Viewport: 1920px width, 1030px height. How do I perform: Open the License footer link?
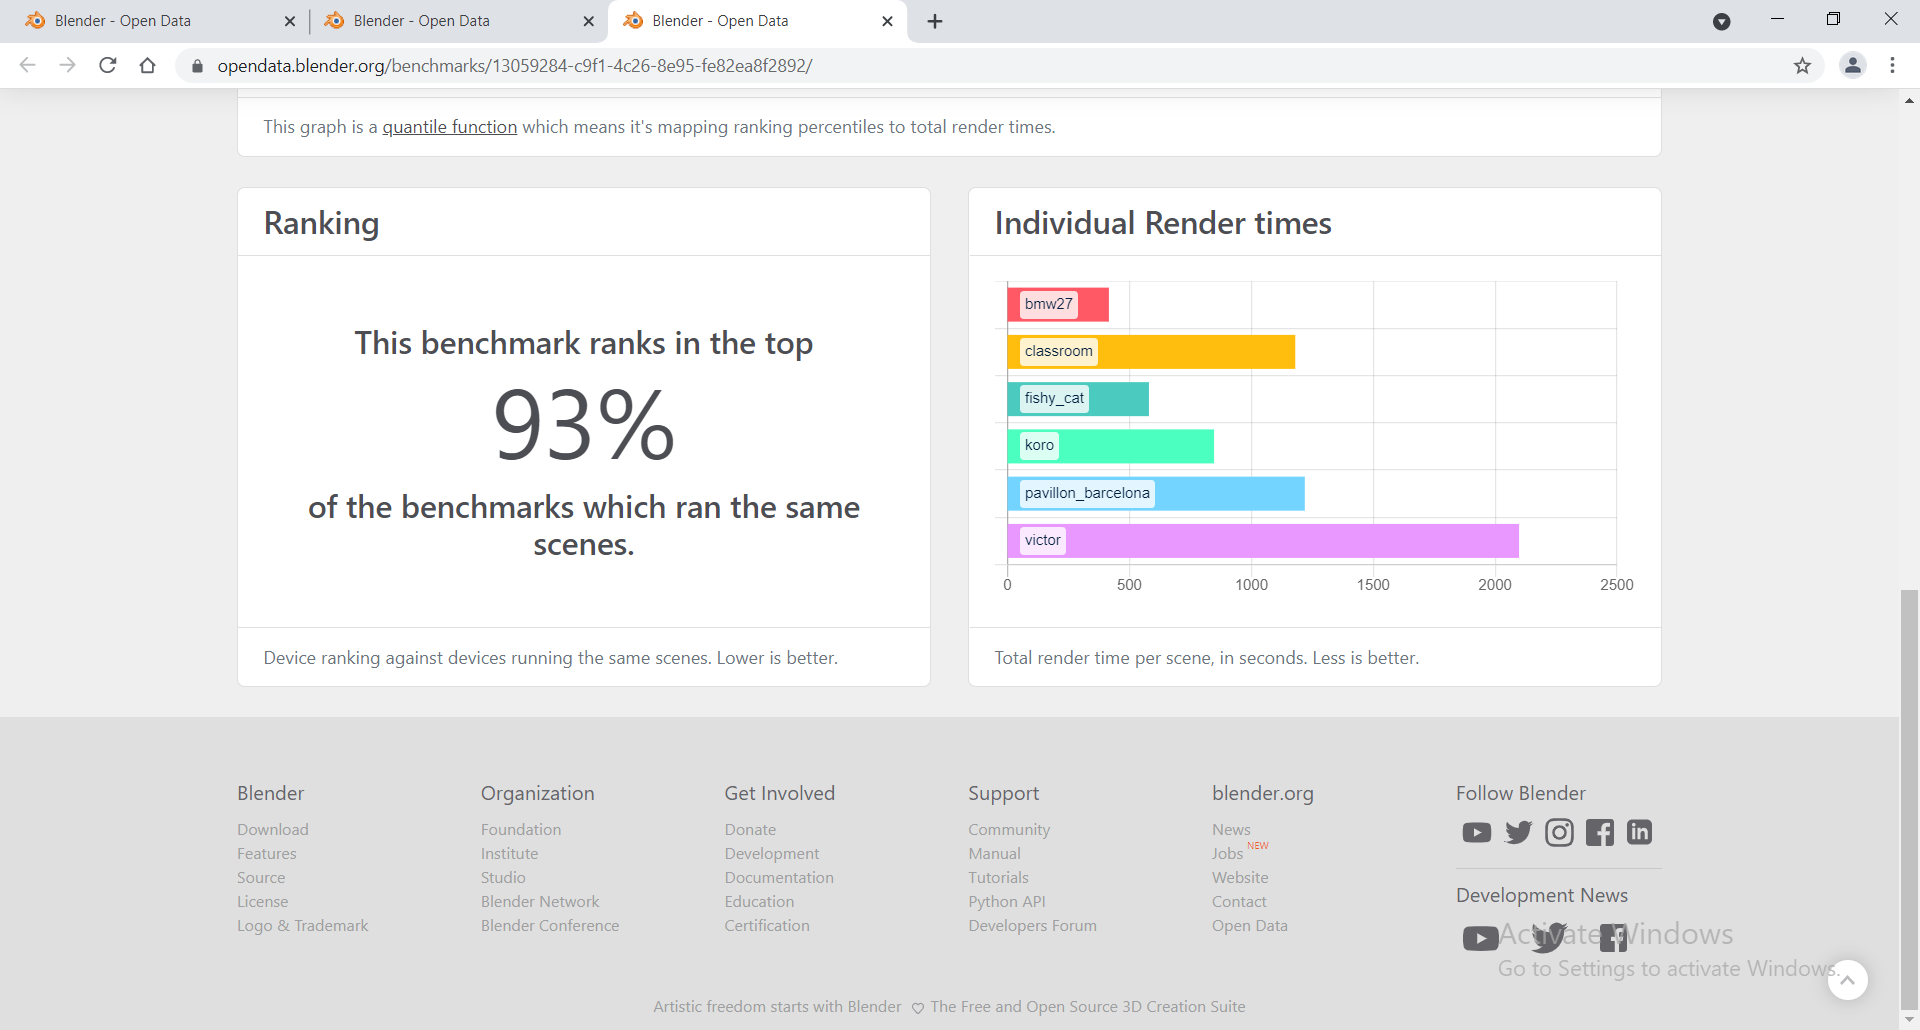click(x=262, y=902)
